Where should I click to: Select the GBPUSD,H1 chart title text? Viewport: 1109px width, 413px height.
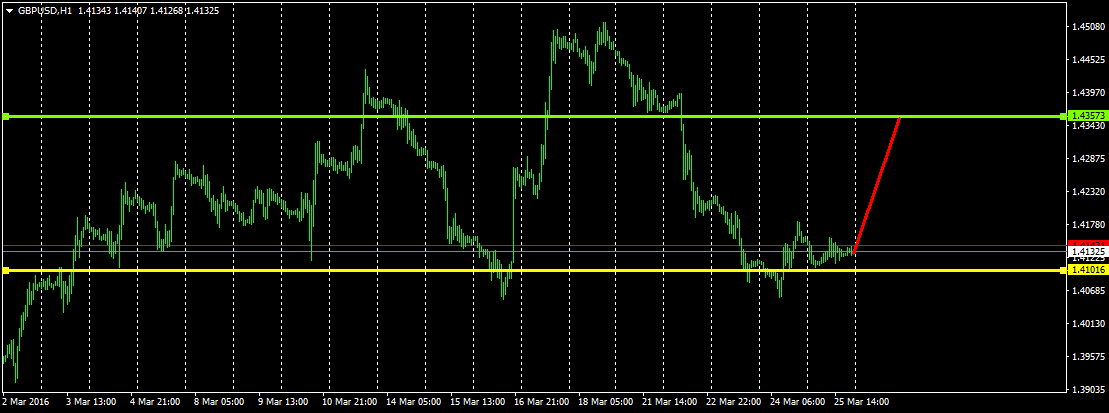pyautogui.click(x=45, y=9)
